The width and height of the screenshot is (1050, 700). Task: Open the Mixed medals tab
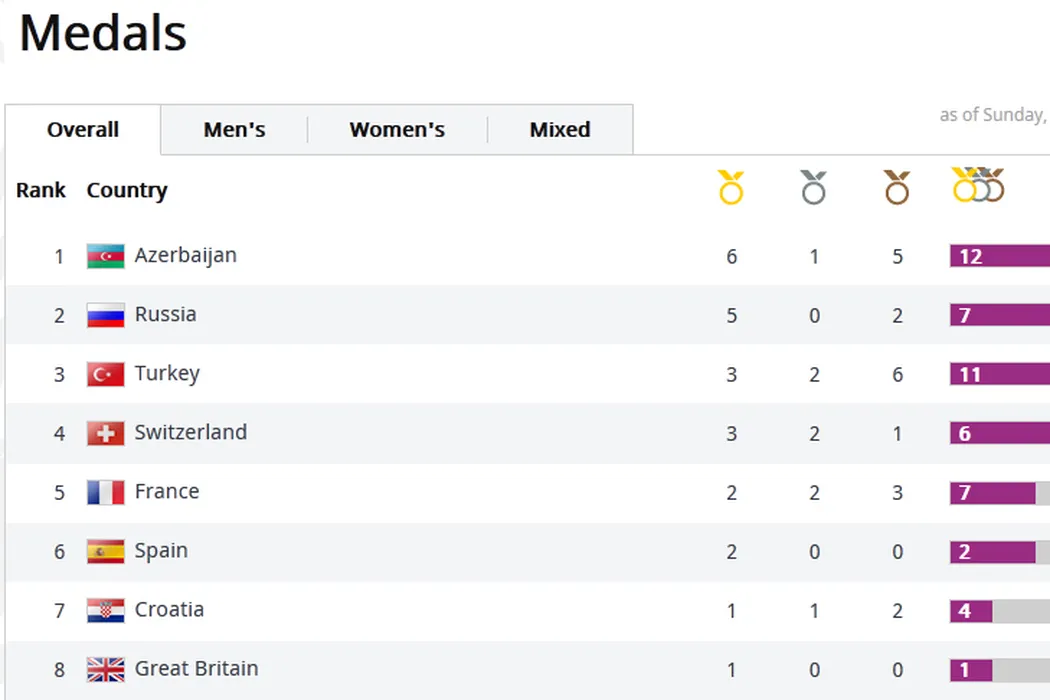(x=559, y=130)
